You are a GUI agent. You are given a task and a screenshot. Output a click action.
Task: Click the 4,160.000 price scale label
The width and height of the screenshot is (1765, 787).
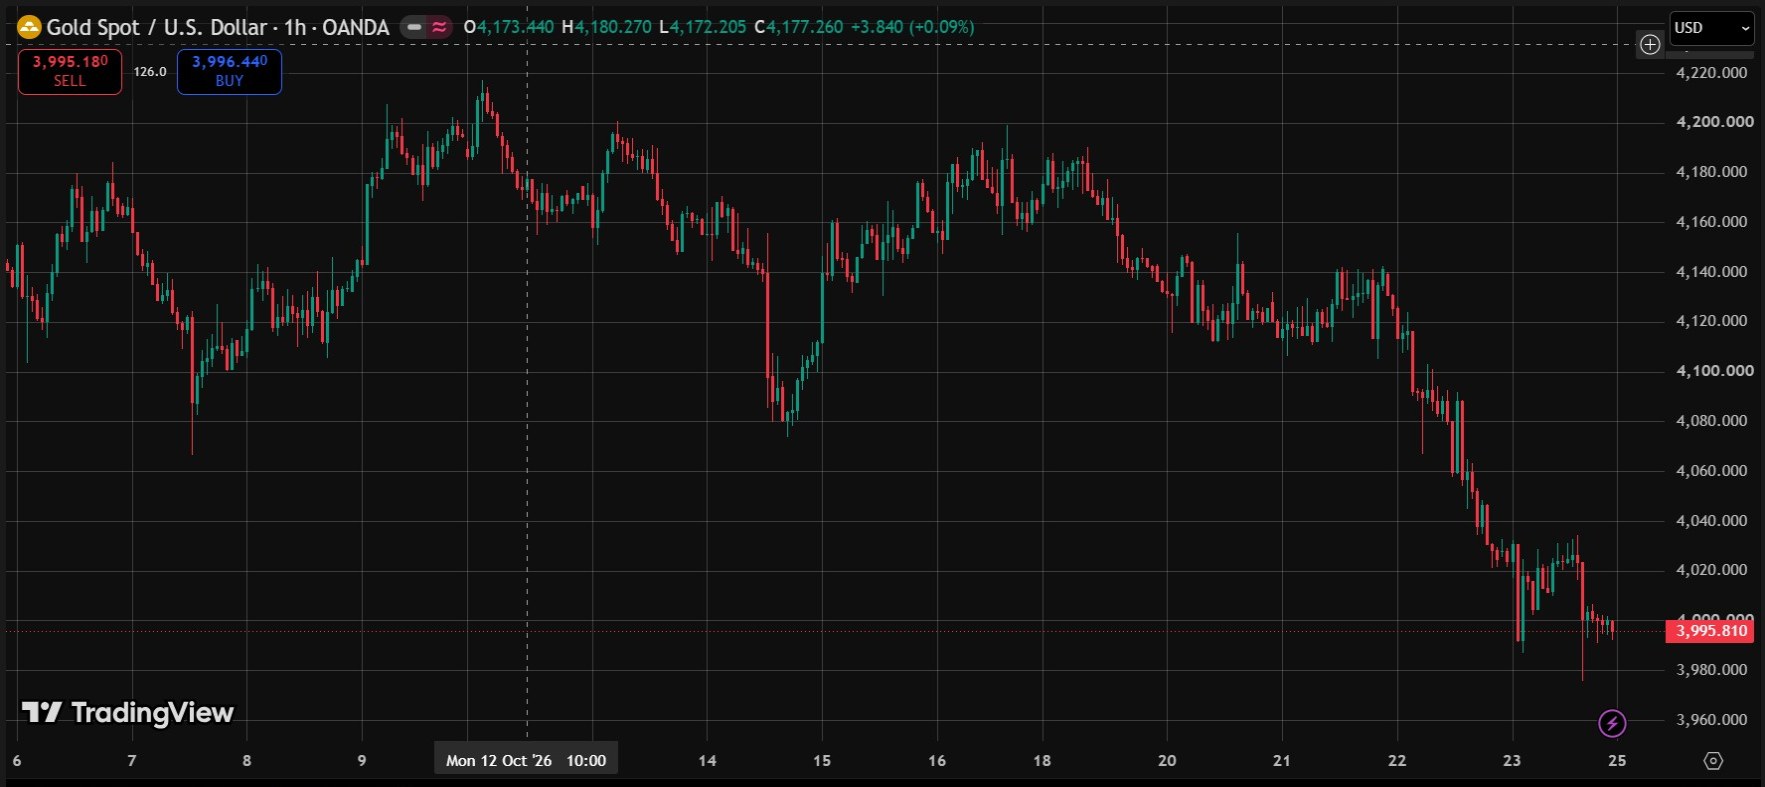click(x=1711, y=222)
